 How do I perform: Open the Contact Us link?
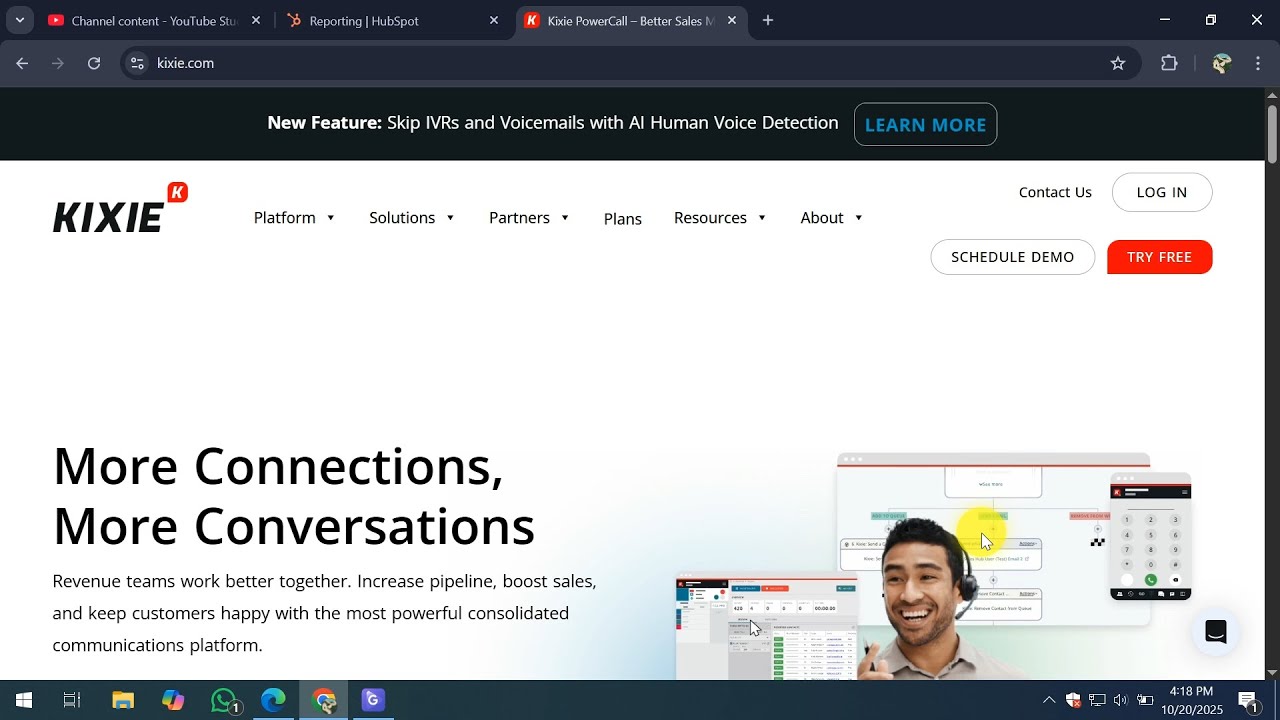[1055, 192]
